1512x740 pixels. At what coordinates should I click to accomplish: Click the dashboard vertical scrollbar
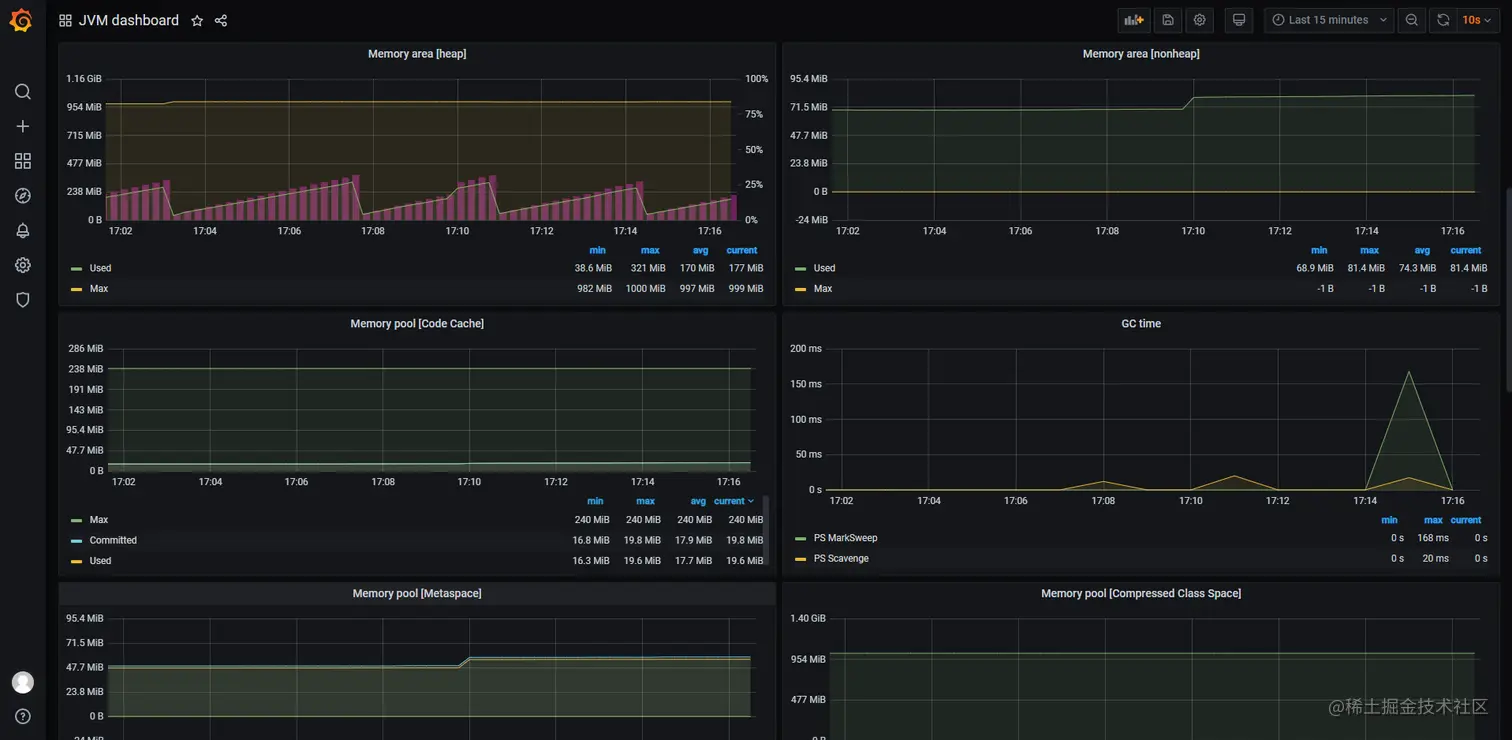click(x=1508, y=290)
